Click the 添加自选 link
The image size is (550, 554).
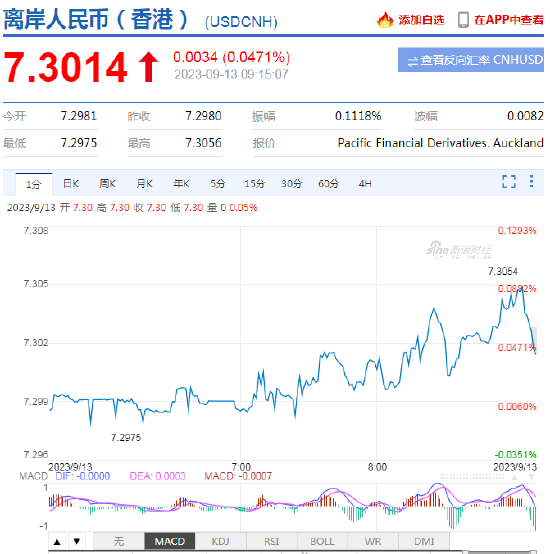coord(421,20)
